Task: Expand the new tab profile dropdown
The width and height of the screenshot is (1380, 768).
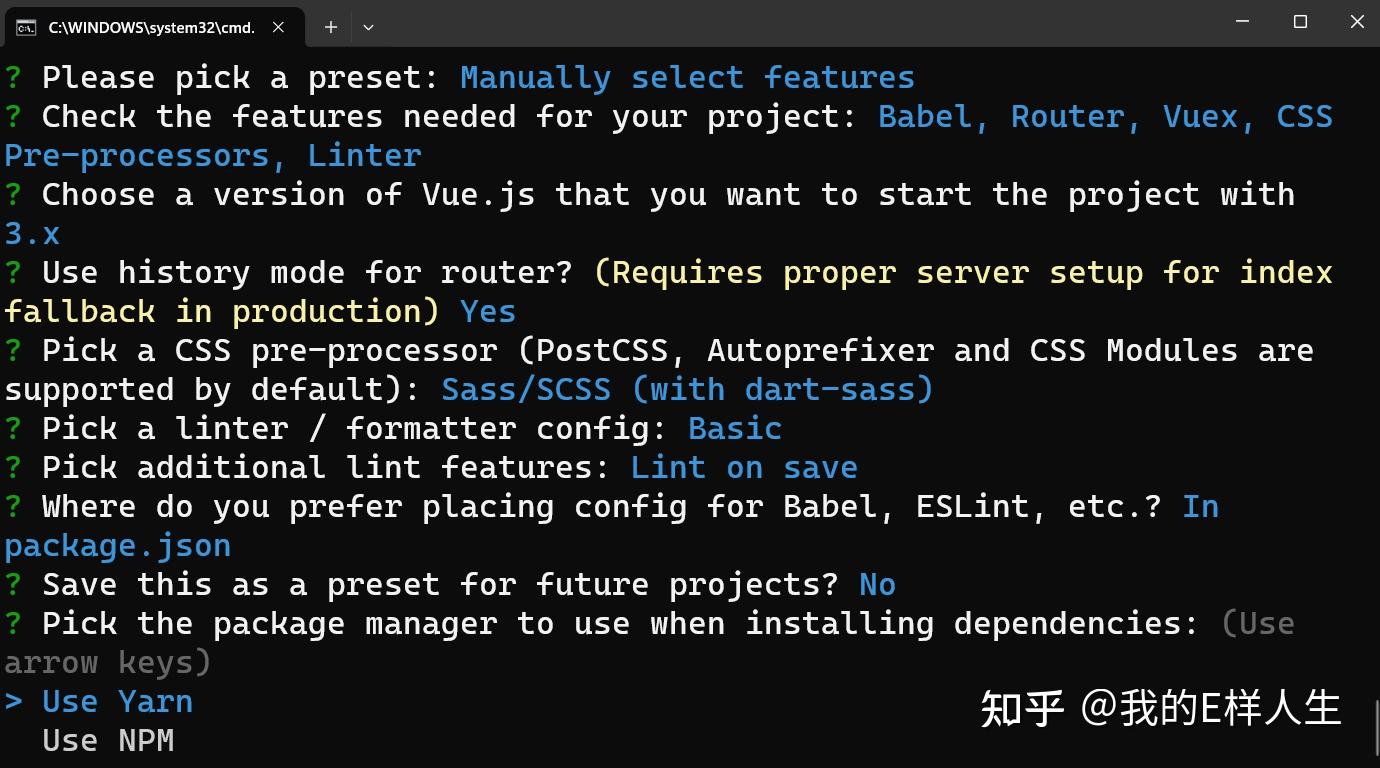Action: 368,27
